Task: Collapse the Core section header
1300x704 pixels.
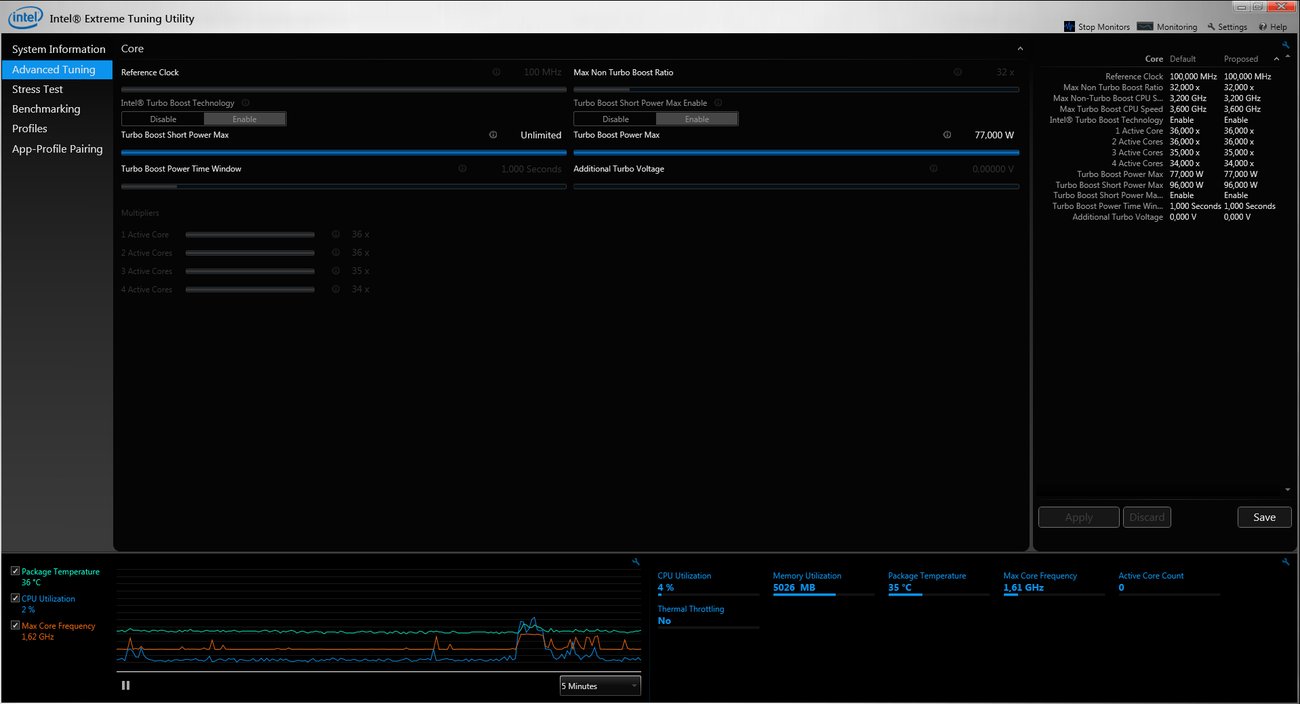Action: coord(1020,48)
